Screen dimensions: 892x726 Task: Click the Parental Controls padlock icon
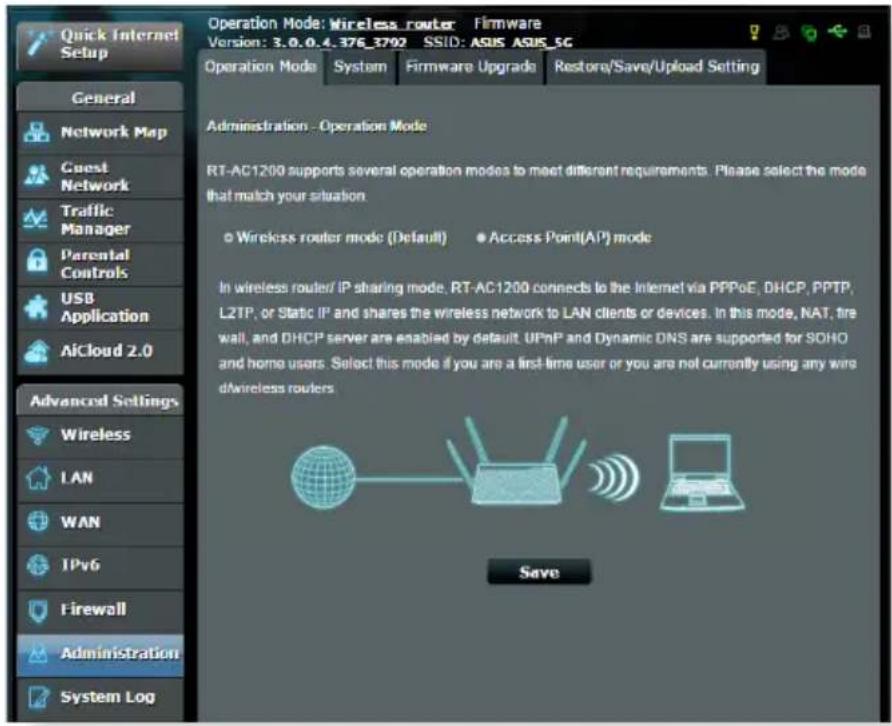click(37, 261)
